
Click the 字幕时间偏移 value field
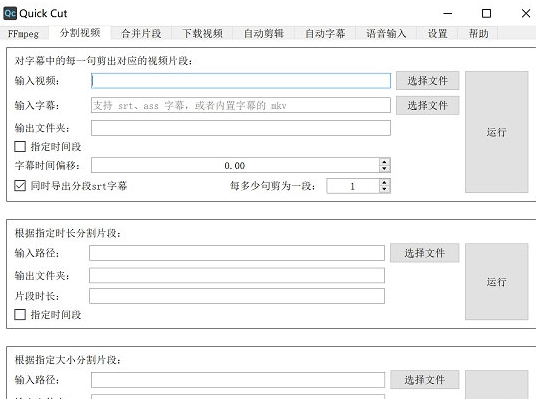tap(235, 165)
